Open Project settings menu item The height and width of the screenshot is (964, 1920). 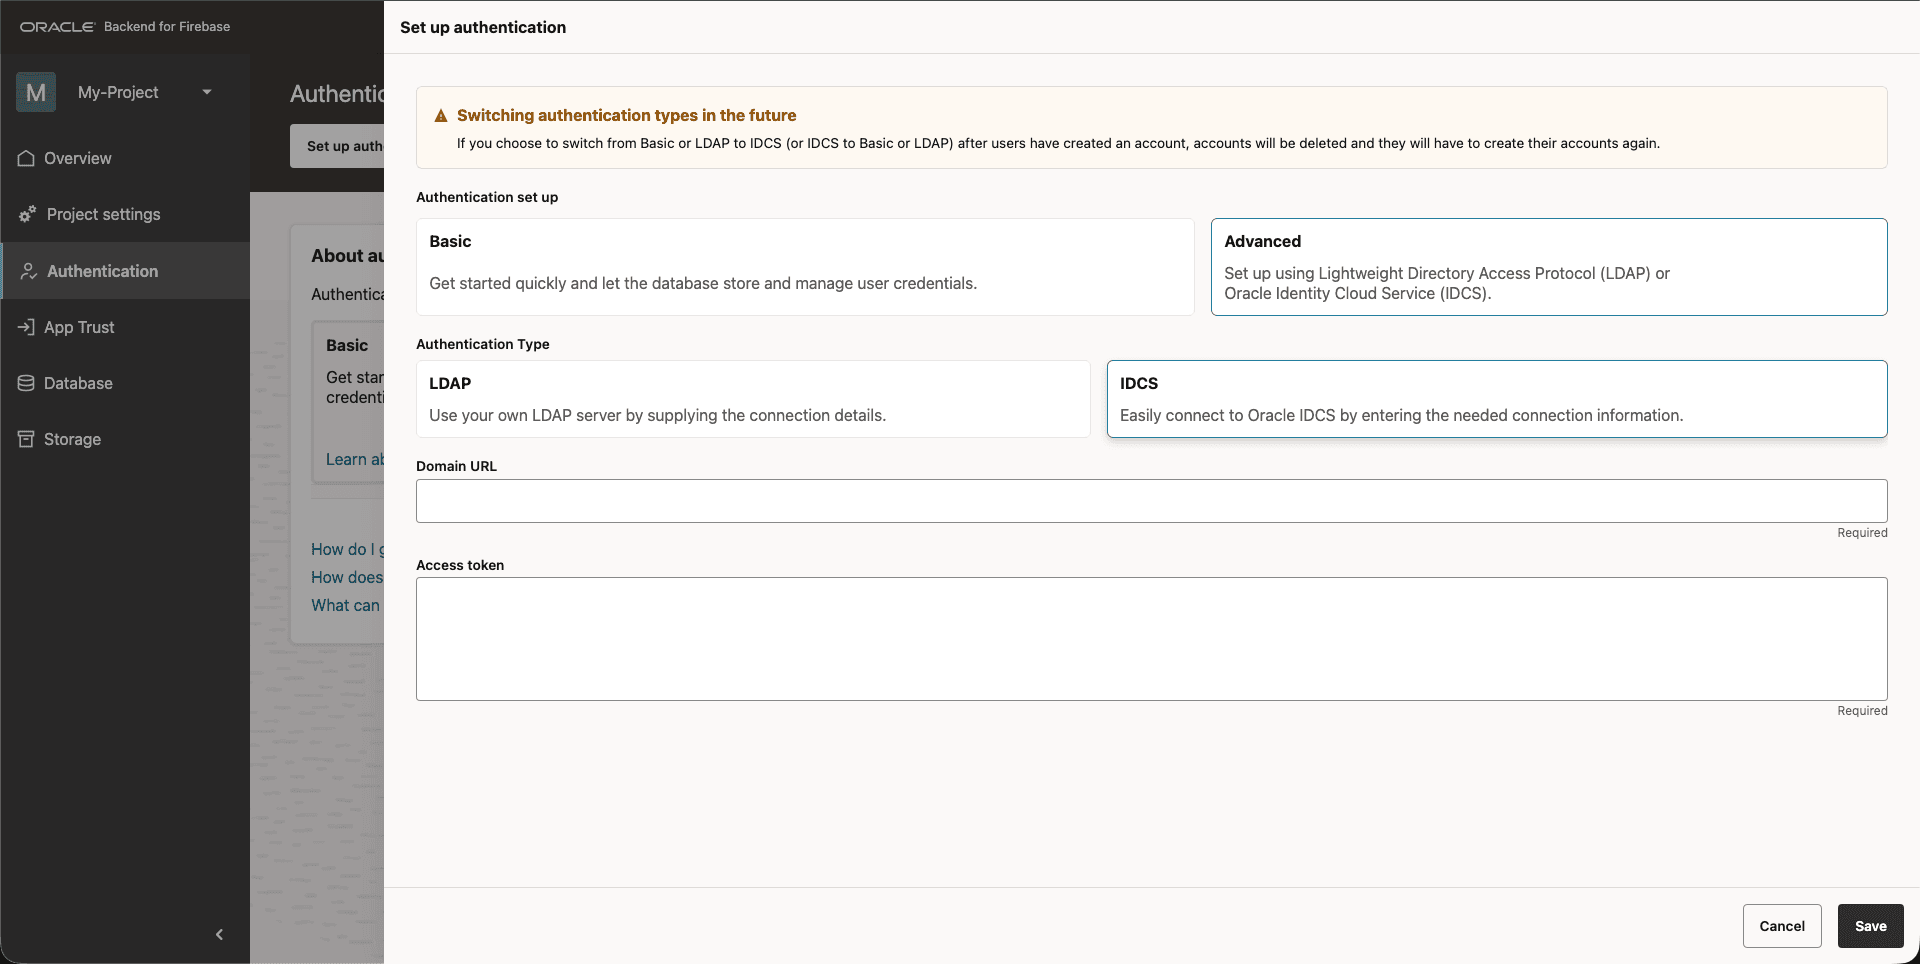pos(125,214)
